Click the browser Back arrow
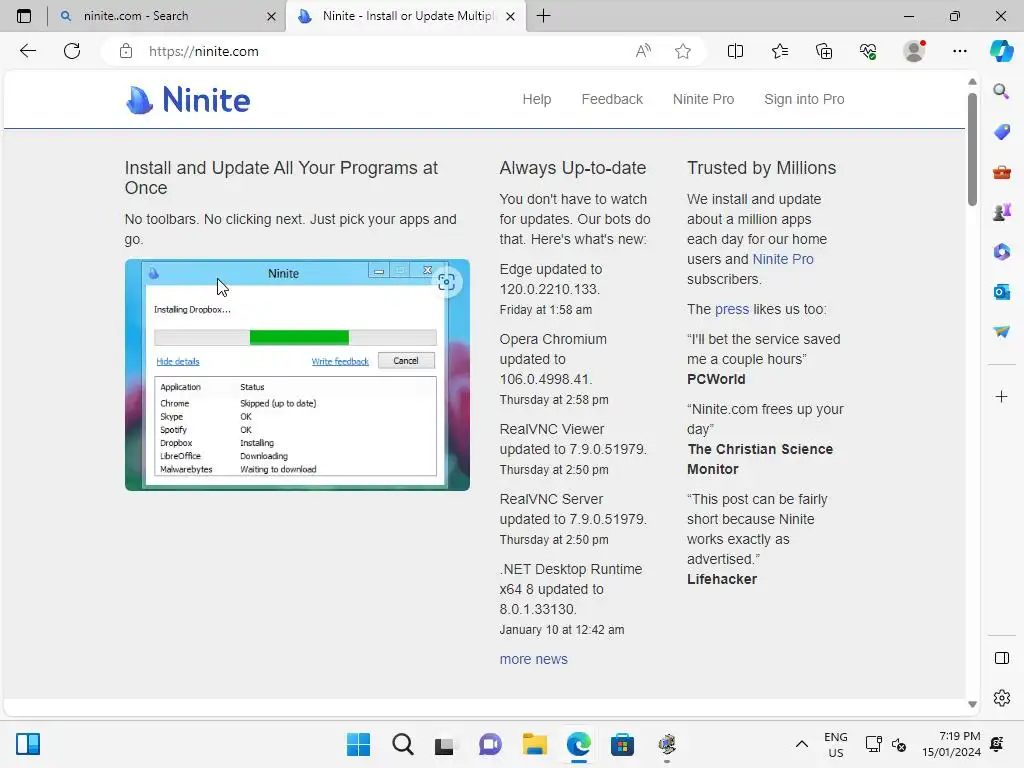 (27, 51)
